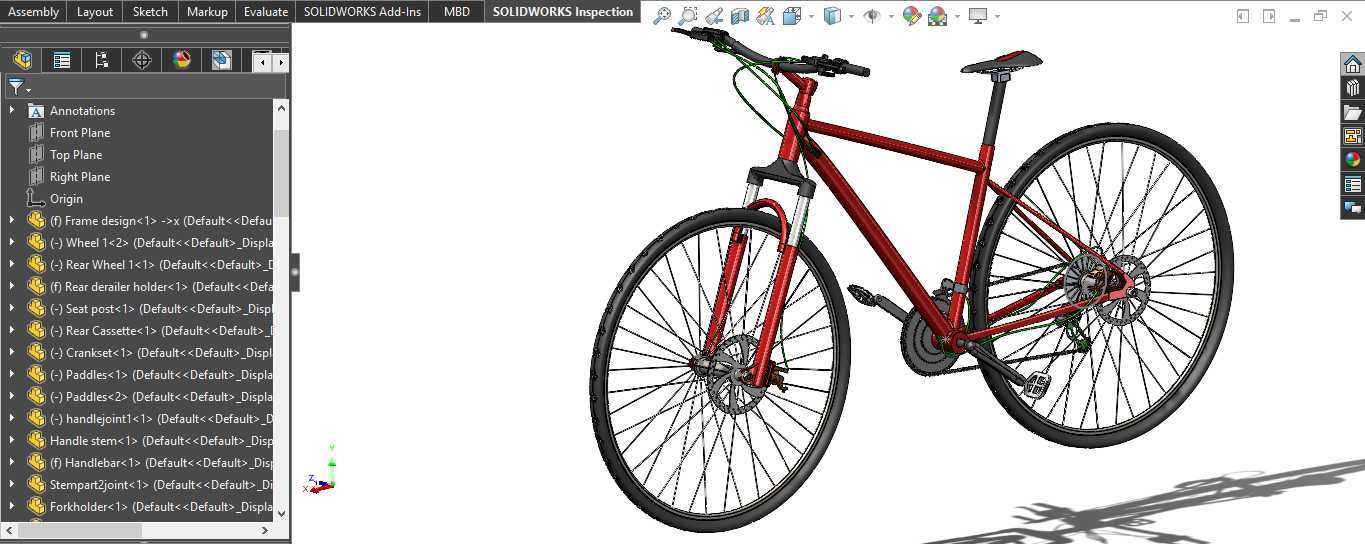Click the sixth manager tab cube icon
Image resolution: width=1365 pixels, height=544 pixels.
[x=222, y=60]
